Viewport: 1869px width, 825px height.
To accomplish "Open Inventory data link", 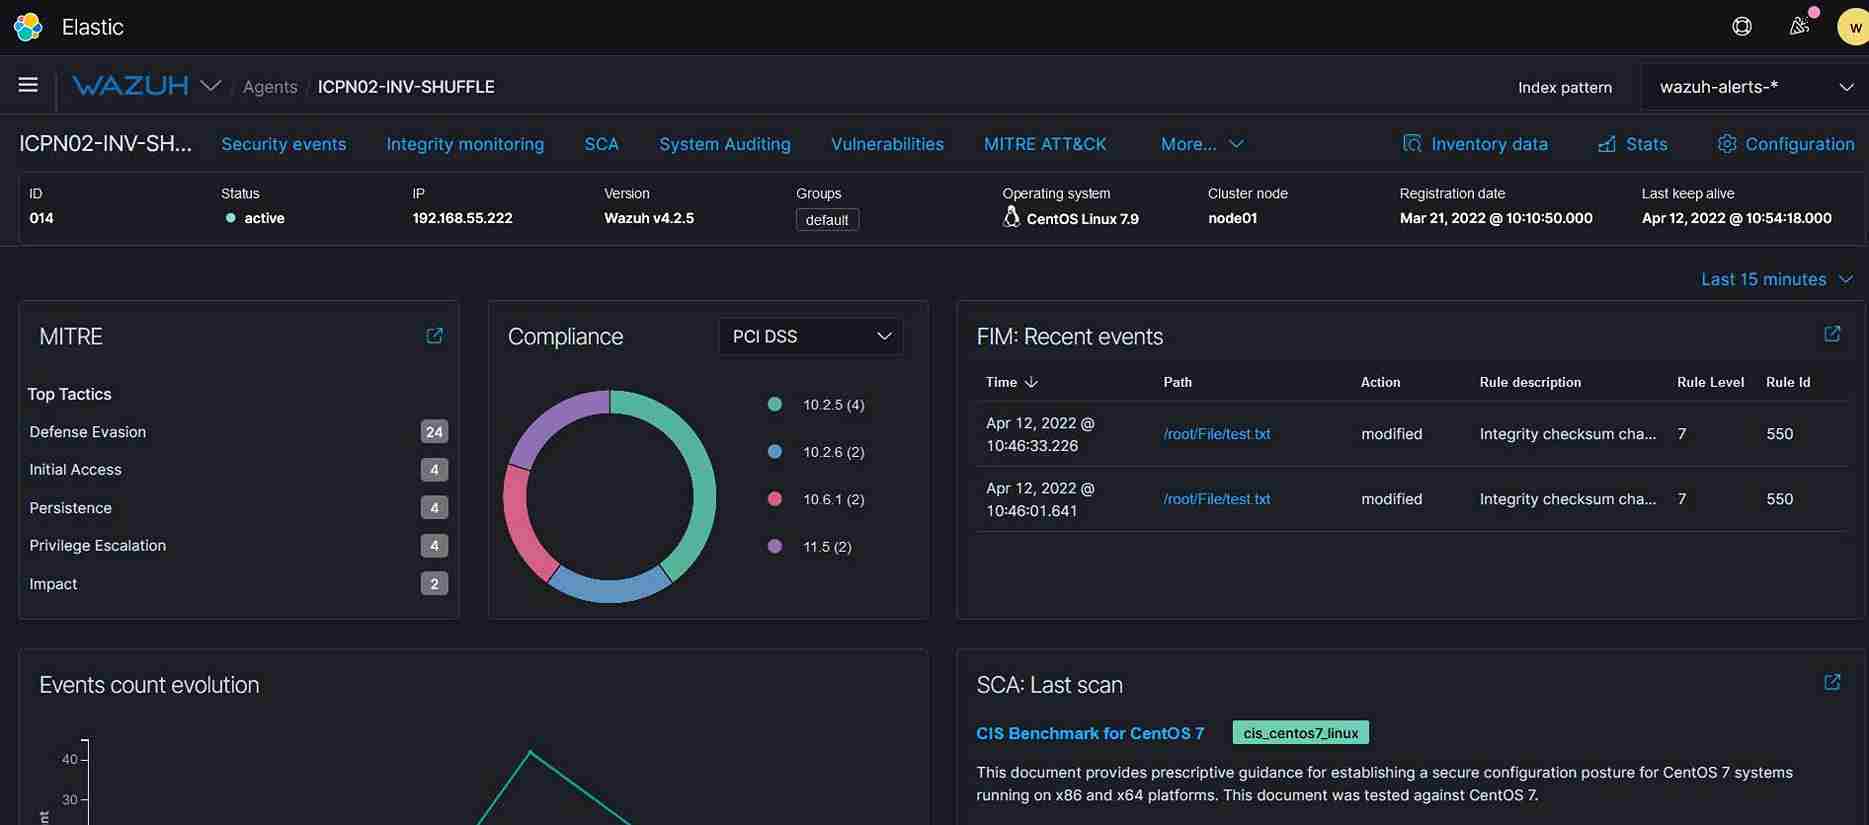I will pyautogui.click(x=1489, y=144).
